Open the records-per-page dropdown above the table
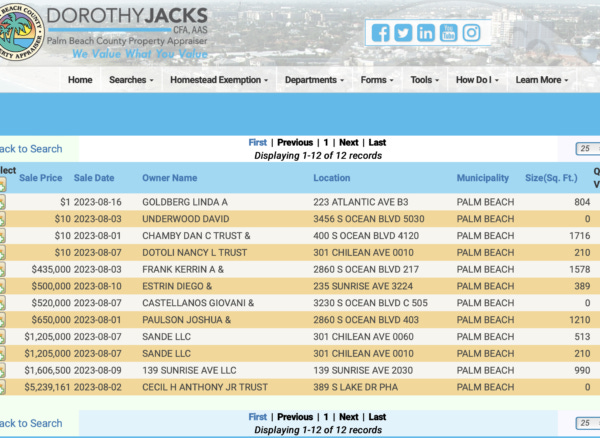This screenshot has height=438, width=600. [x=588, y=148]
